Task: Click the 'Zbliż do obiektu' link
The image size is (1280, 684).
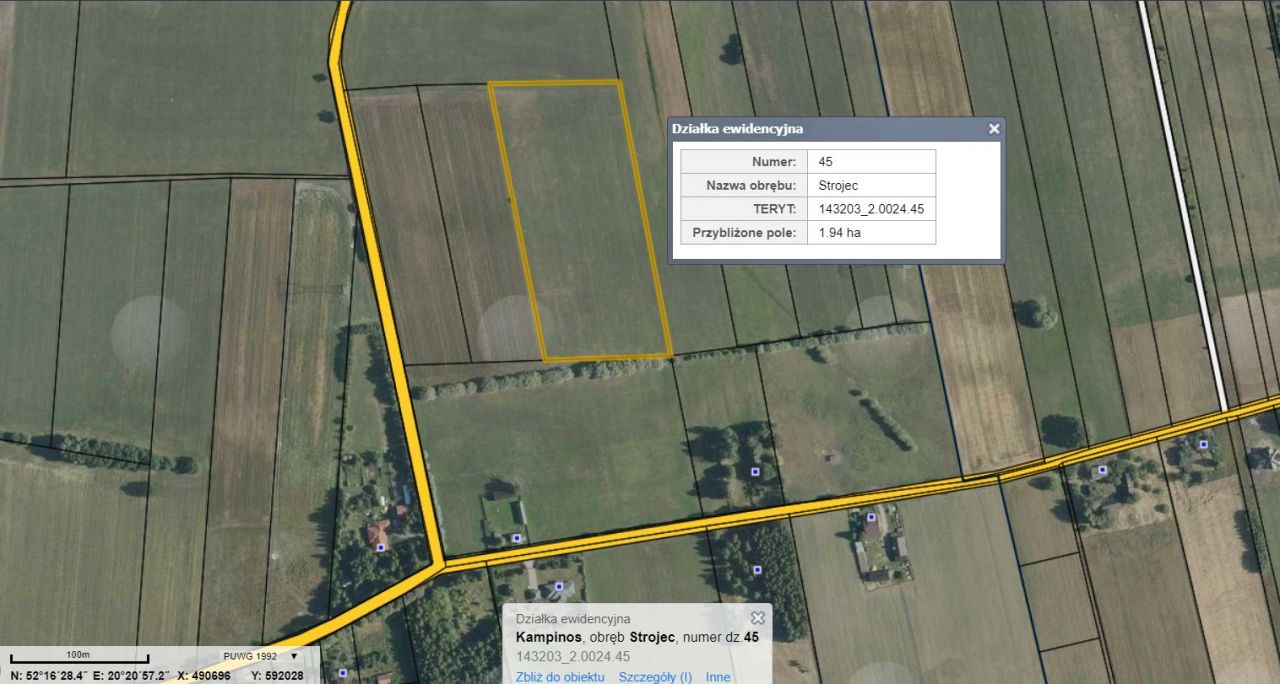Action: tap(560, 677)
